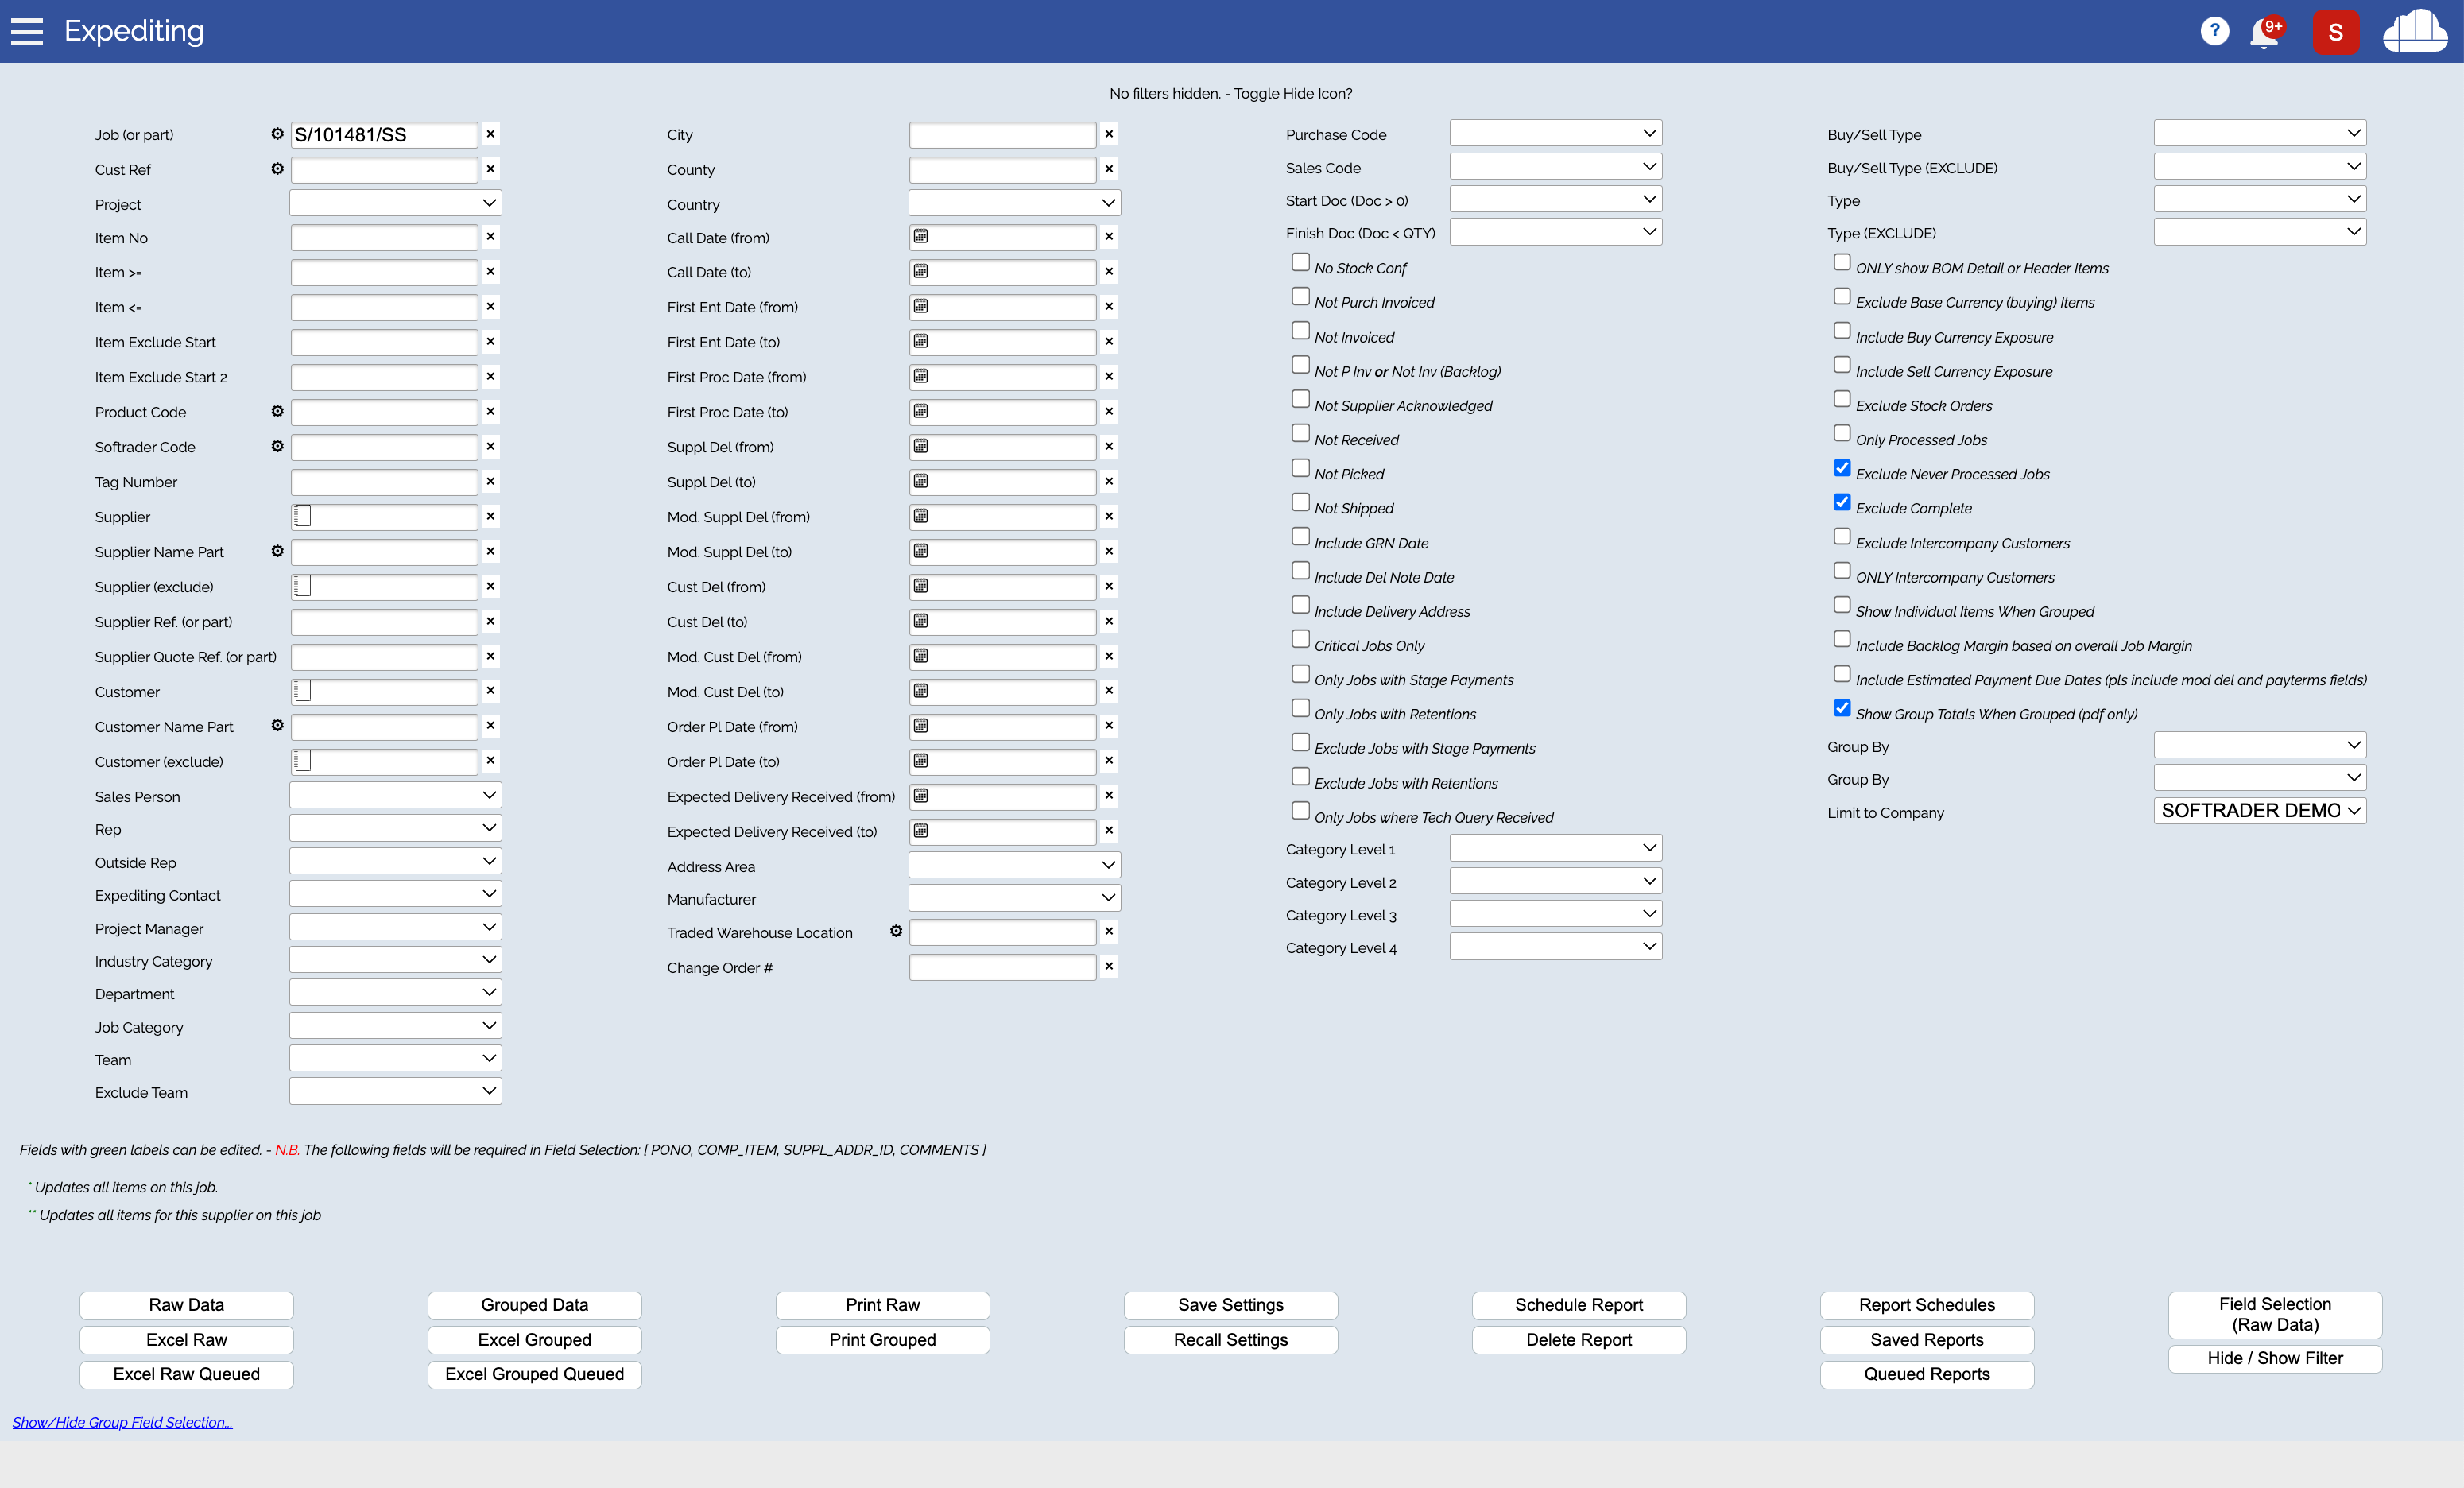Click the Toggle Hide Icon text
This screenshot has width=2464, height=1488.
coord(1292,93)
